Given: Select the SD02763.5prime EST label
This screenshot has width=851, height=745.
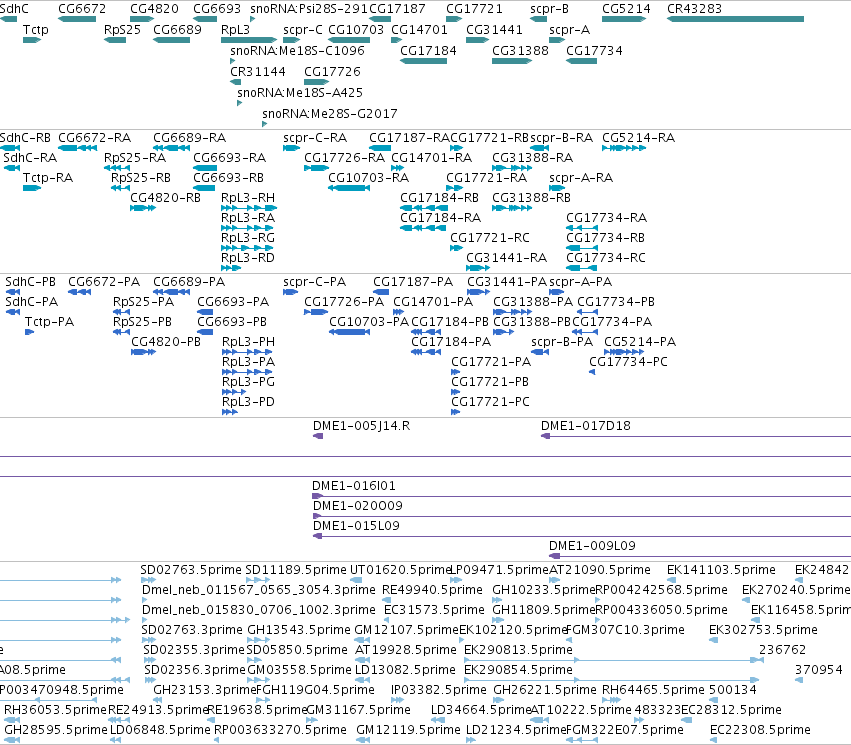Looking at the screenshot, I should (190, 570).
